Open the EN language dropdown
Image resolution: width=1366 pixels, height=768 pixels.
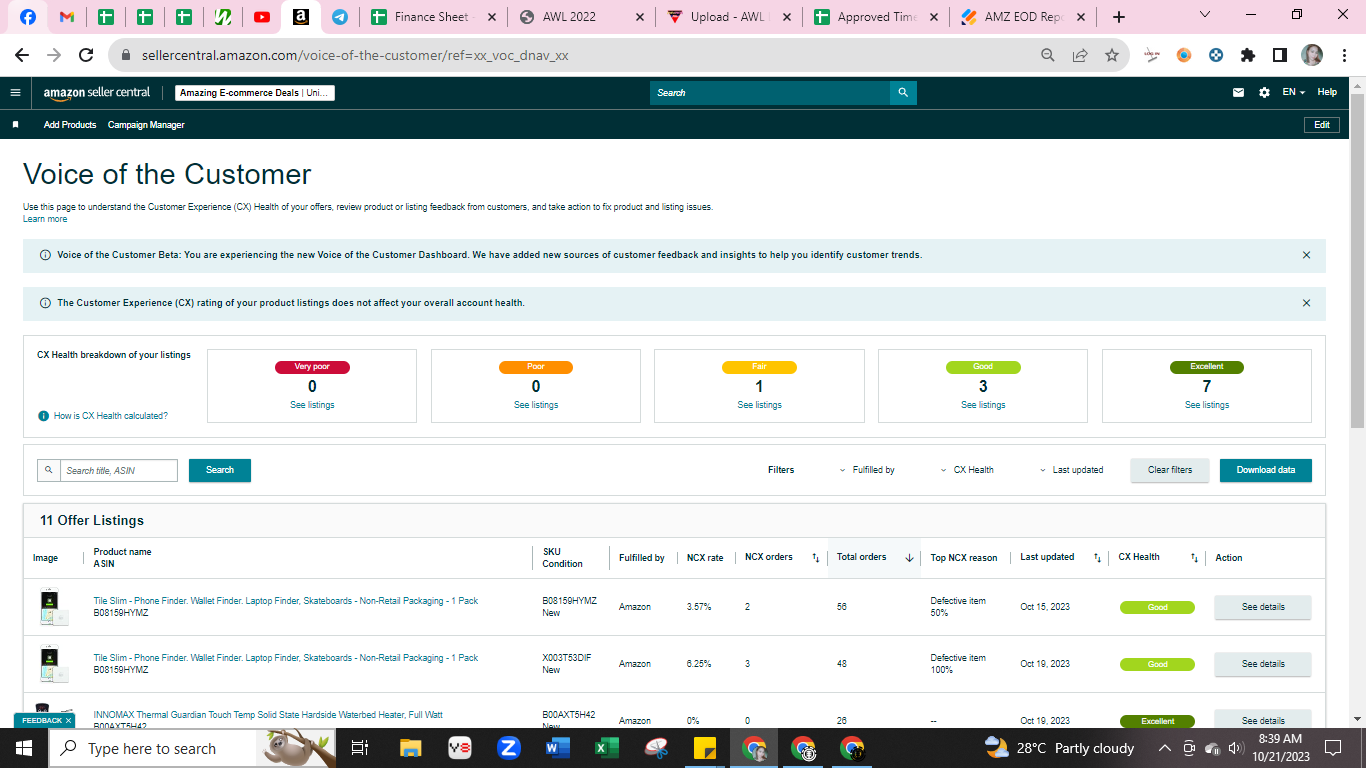1294,92
